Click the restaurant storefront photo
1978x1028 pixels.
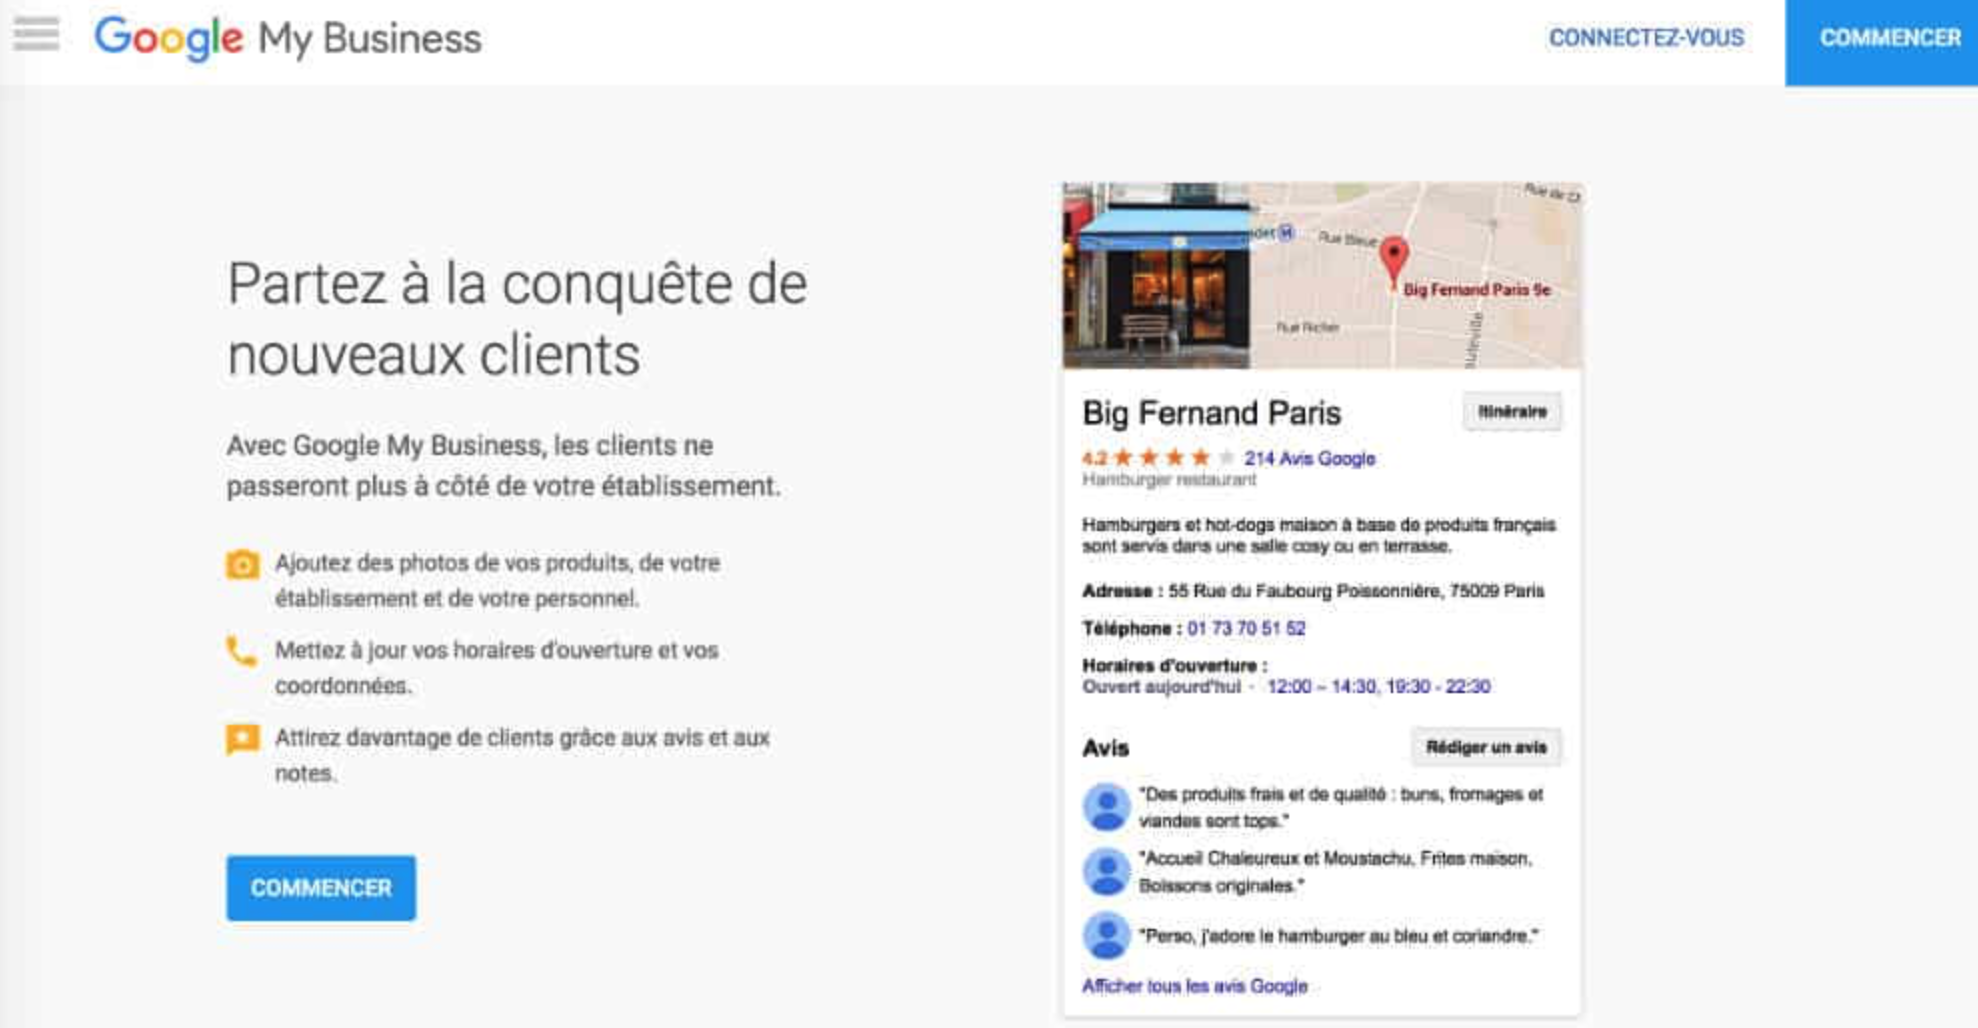pos(1156,276)
